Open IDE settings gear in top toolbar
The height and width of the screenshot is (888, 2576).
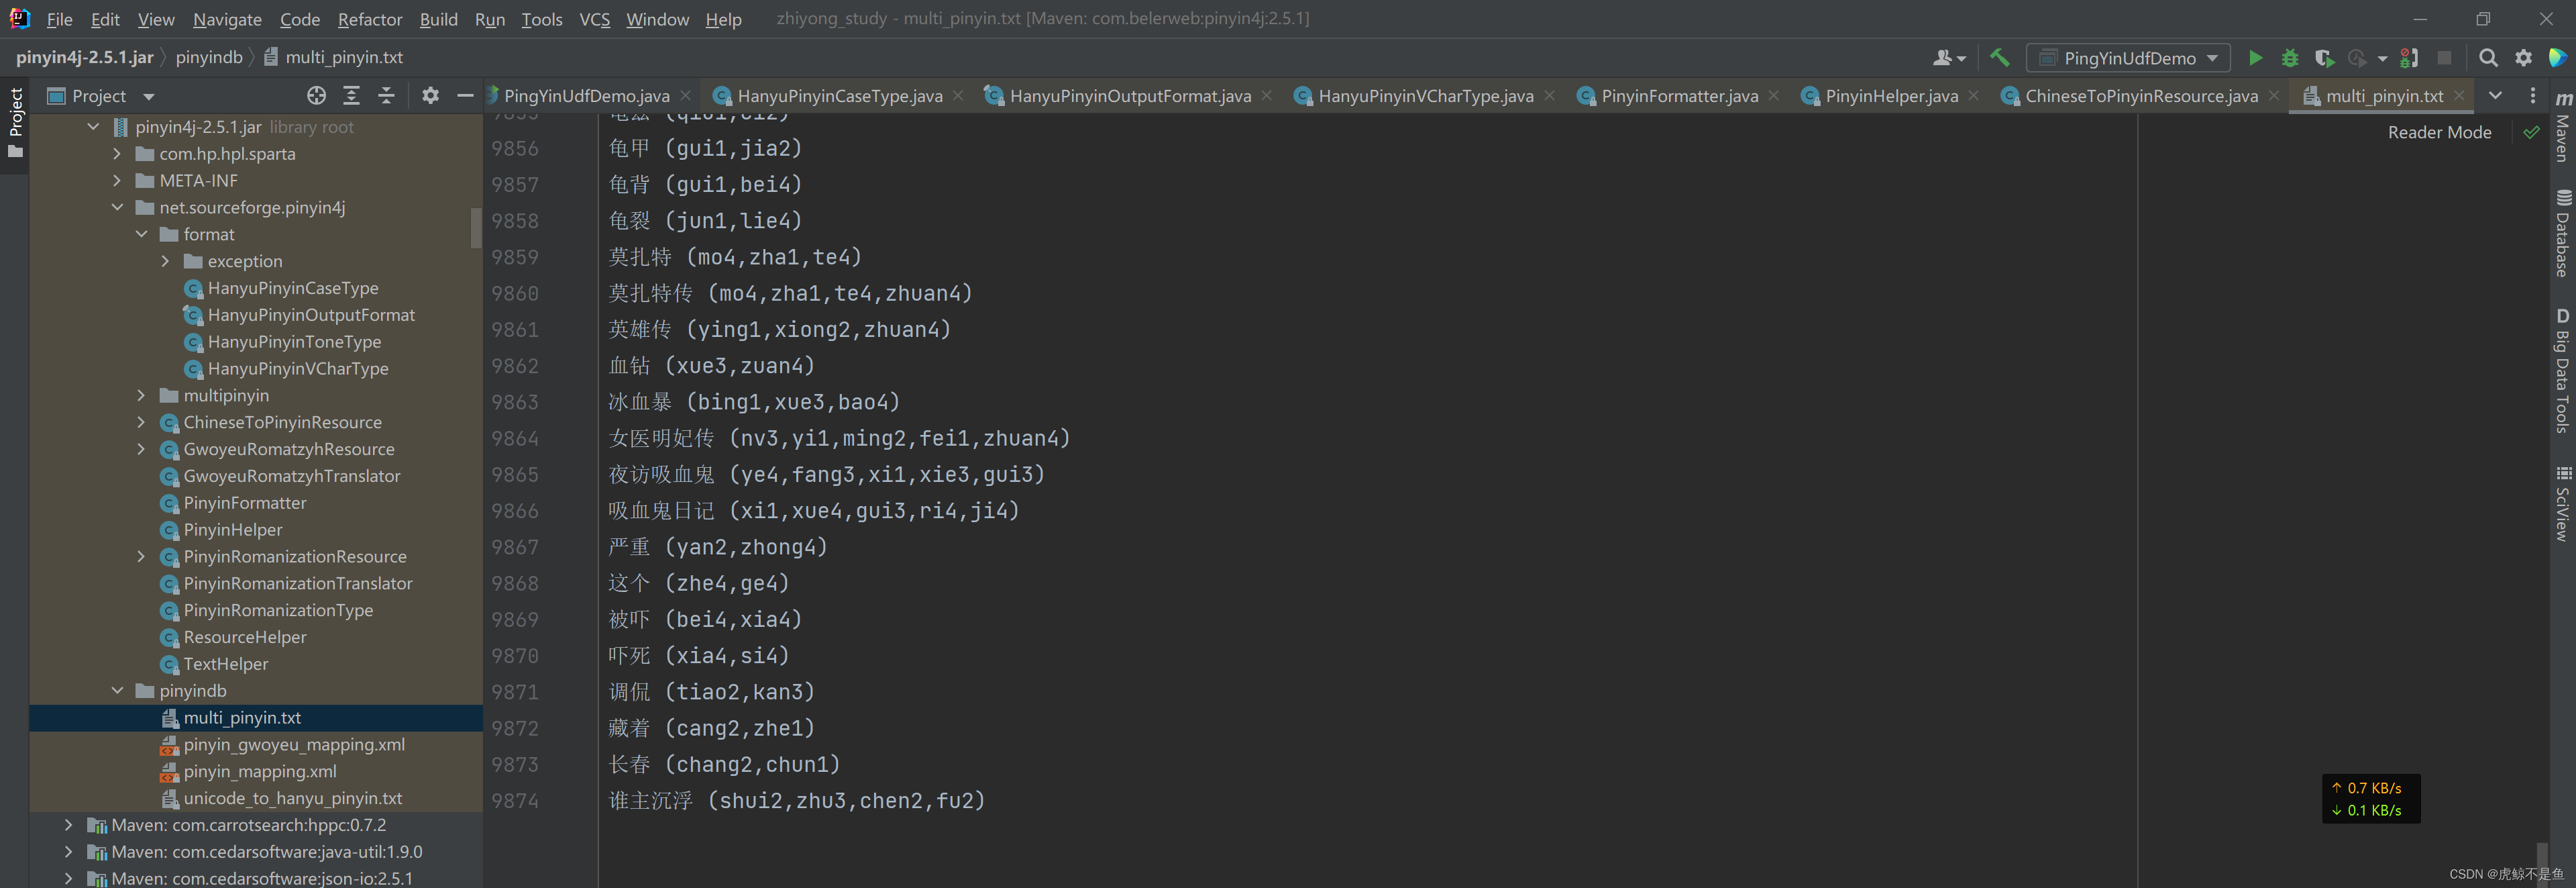click(2523, 58)
